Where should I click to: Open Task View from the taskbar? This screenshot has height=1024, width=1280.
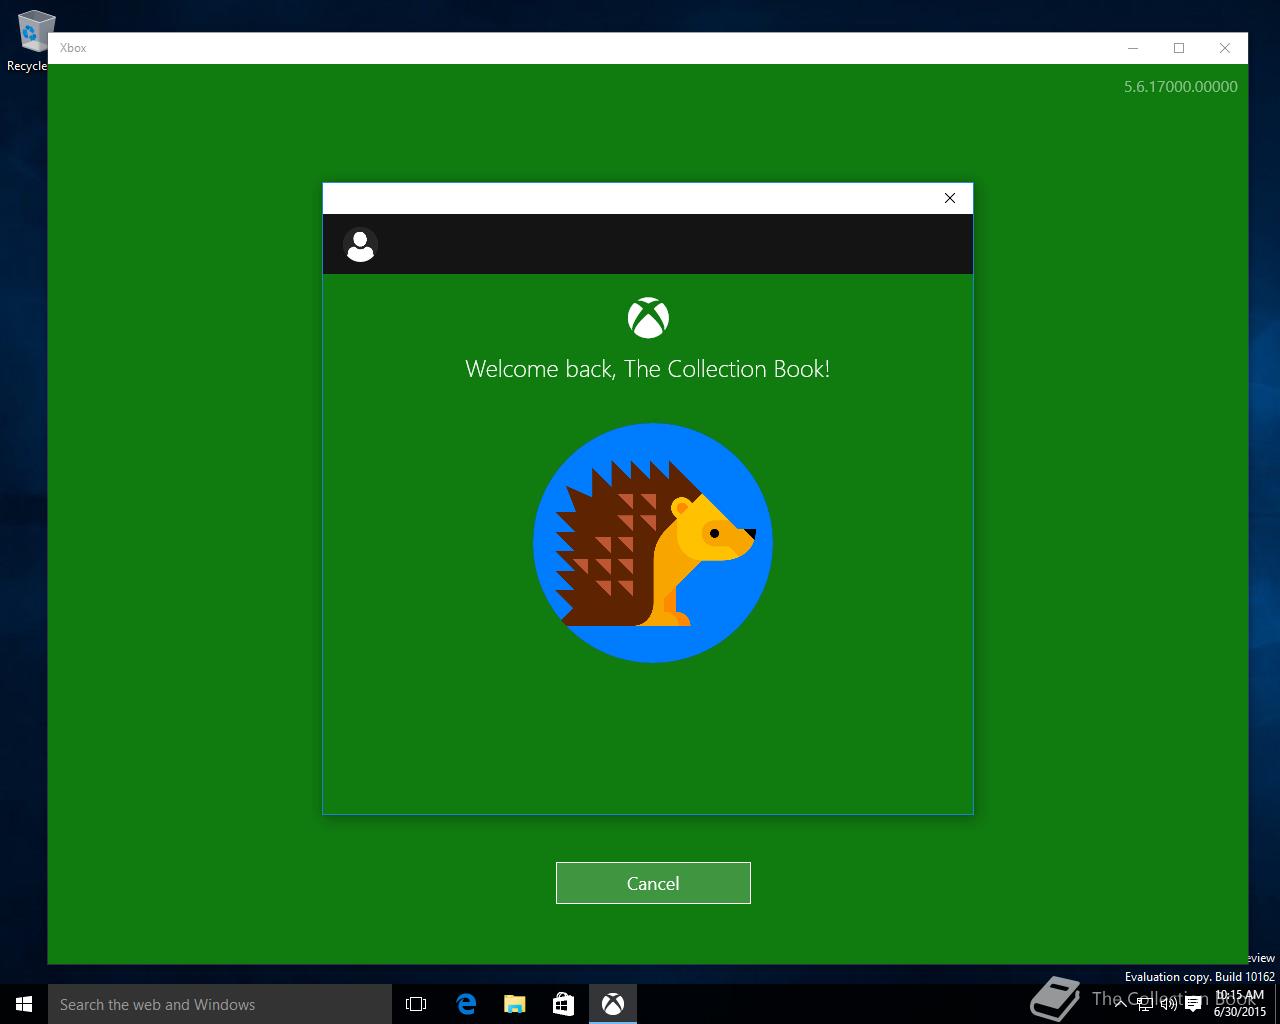click(416, 1004)
